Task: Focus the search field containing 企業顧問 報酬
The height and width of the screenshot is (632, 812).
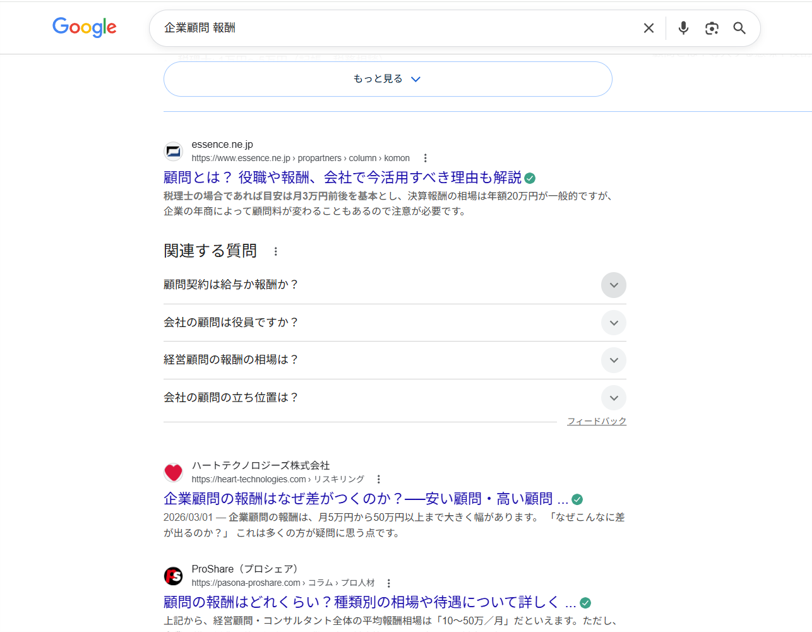Action: coord(390,28)
